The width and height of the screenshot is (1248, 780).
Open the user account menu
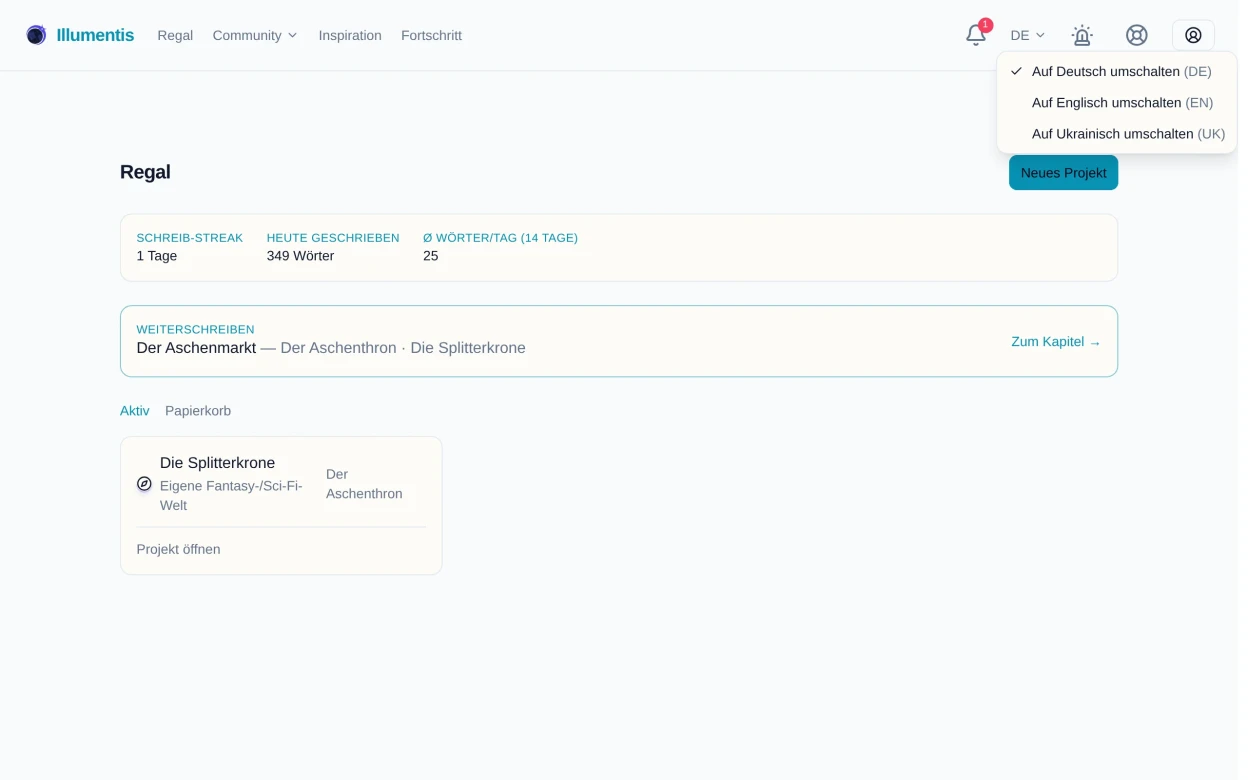point(1193,35)
